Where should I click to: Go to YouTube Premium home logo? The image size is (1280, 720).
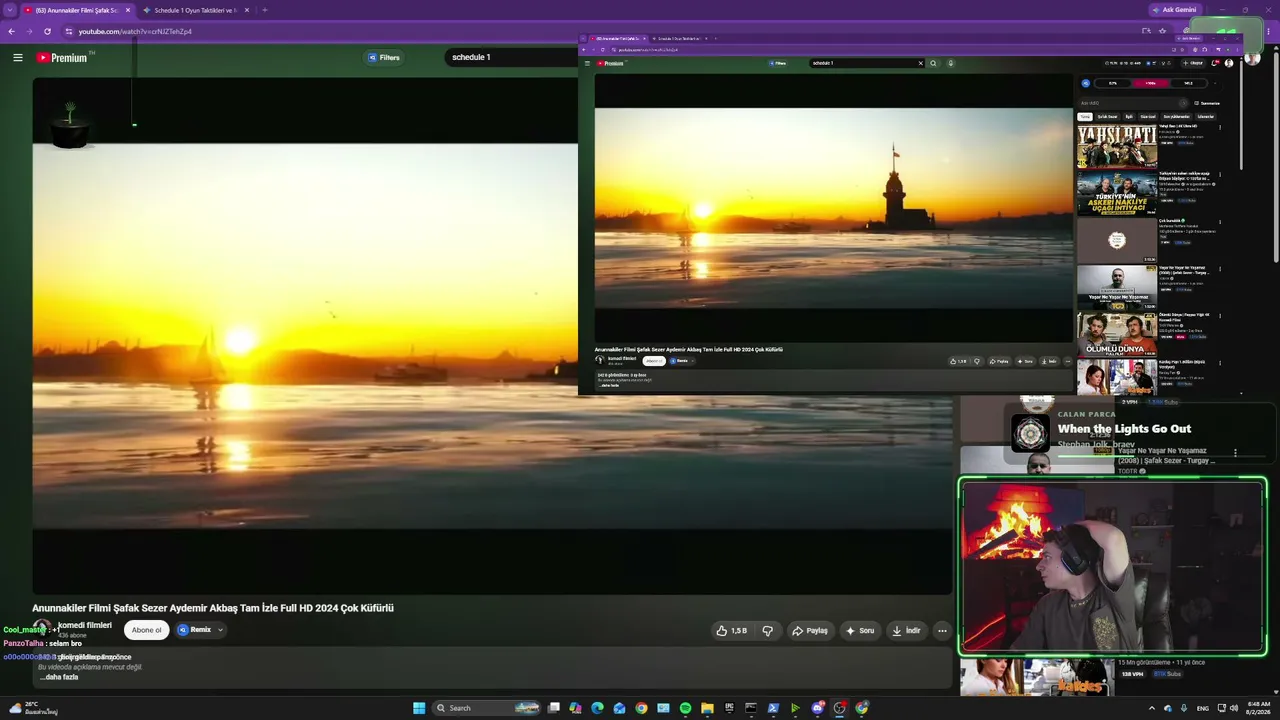(63, 57)
